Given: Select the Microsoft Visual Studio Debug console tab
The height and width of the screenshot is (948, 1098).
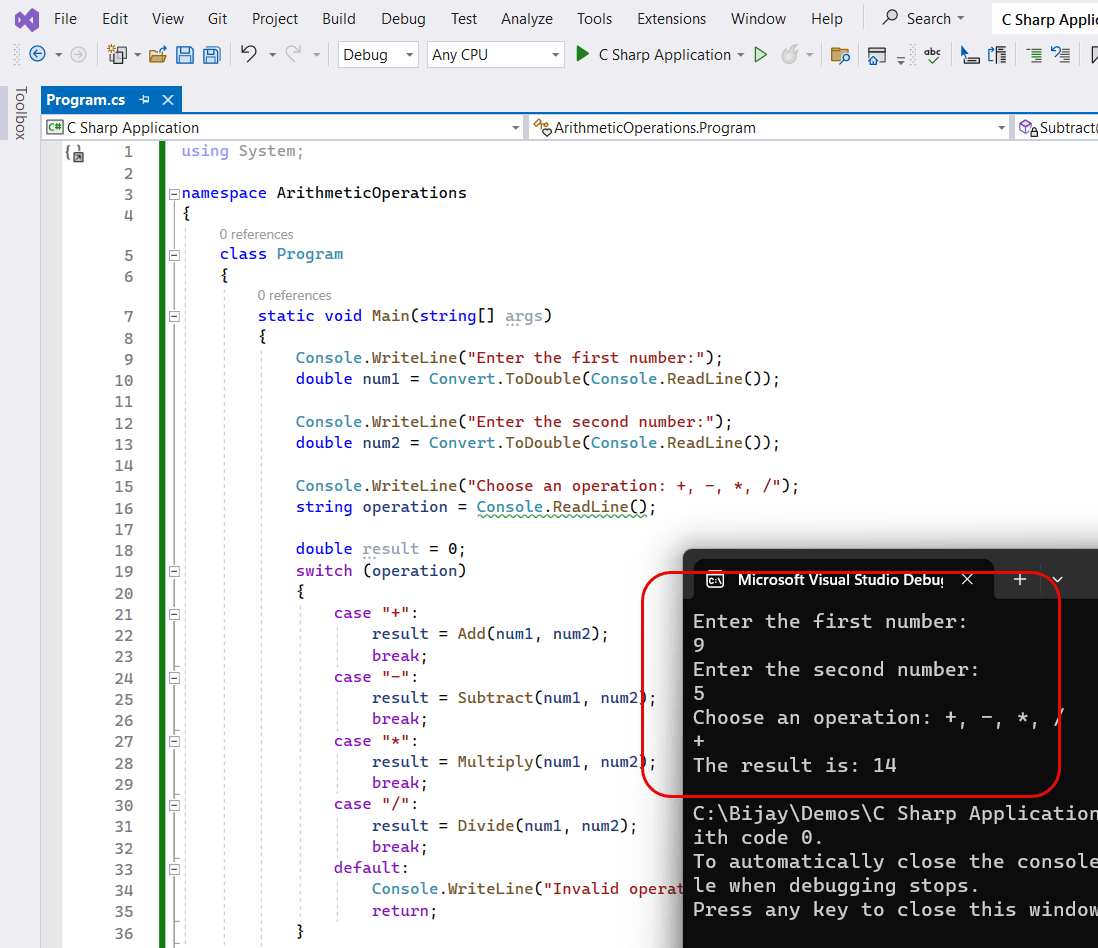Looking at the screenshot, I should (840, 580).
